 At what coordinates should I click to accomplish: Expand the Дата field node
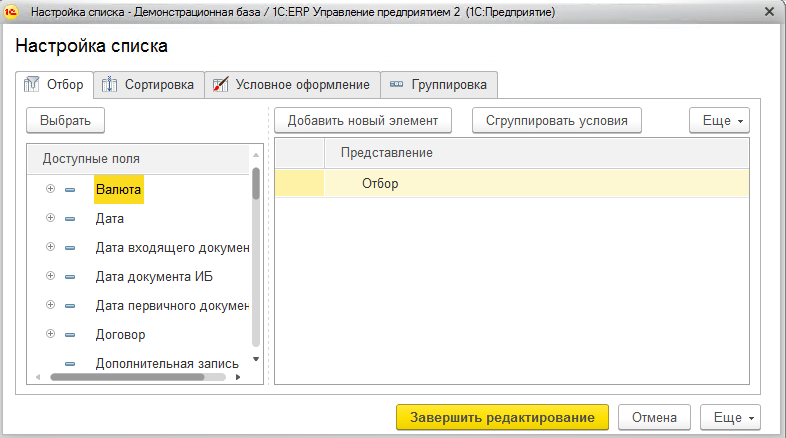click(50, 218)
